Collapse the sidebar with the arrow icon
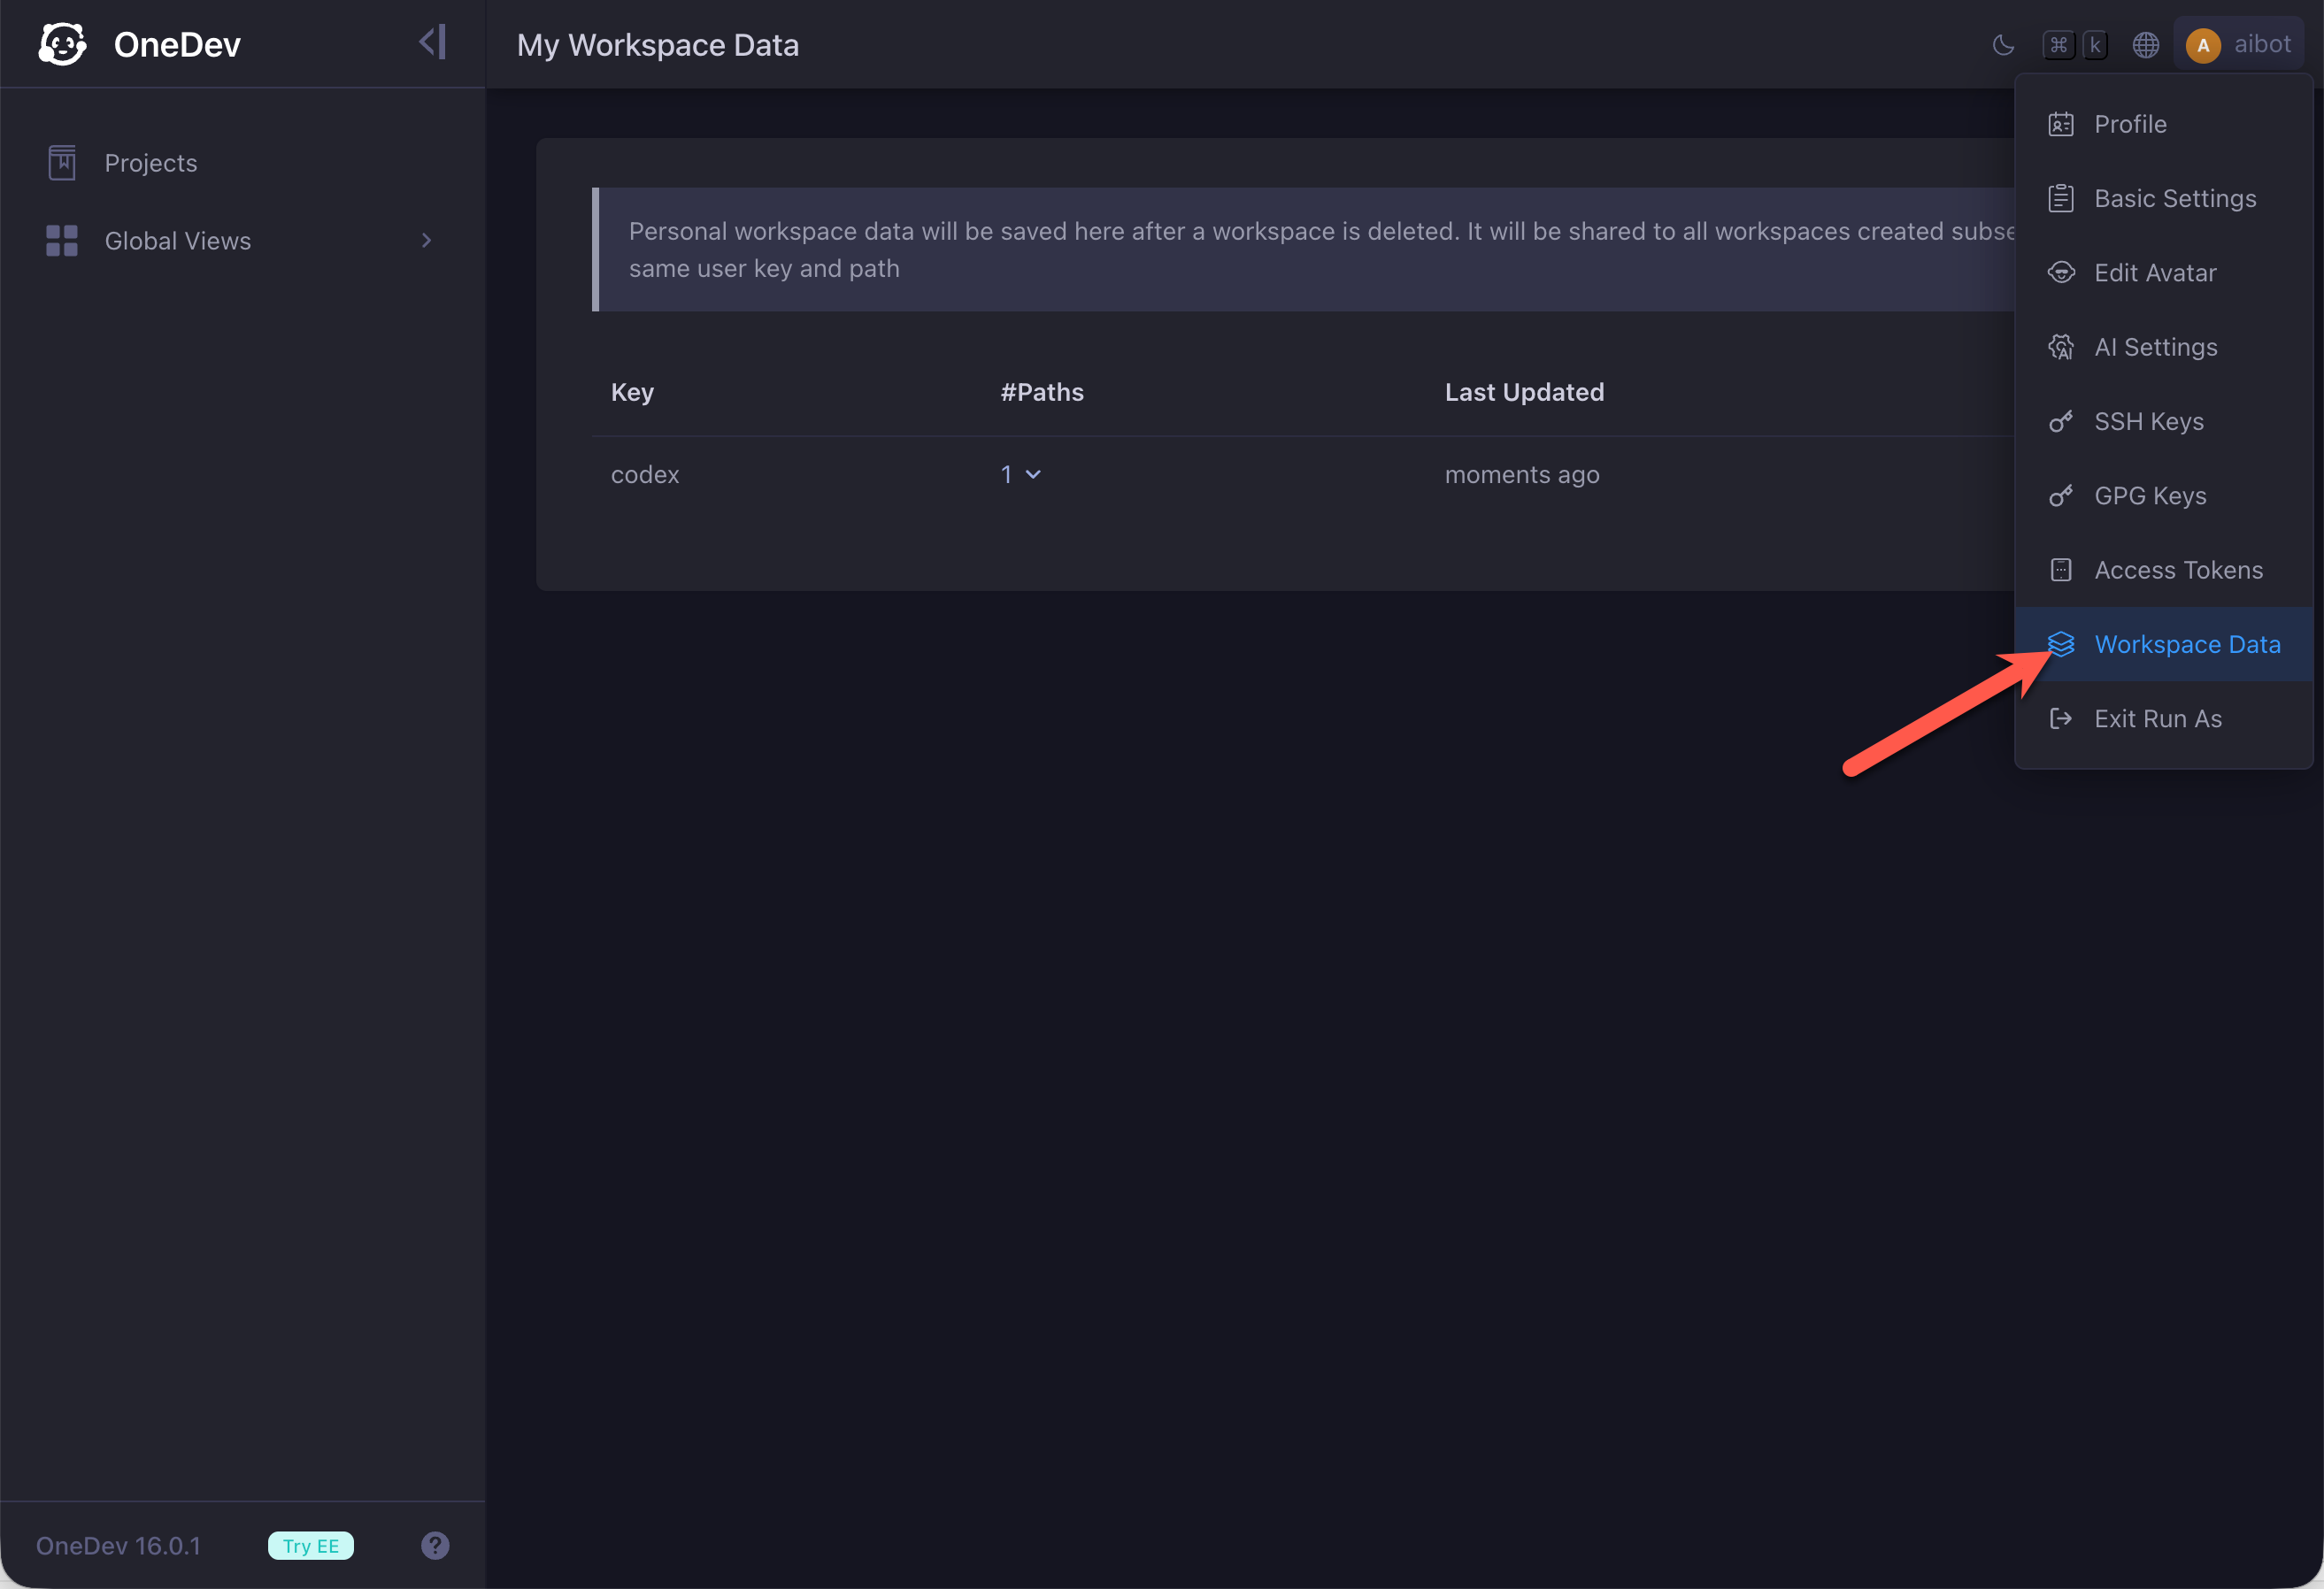2324x1589 pixels. [432, 42]
